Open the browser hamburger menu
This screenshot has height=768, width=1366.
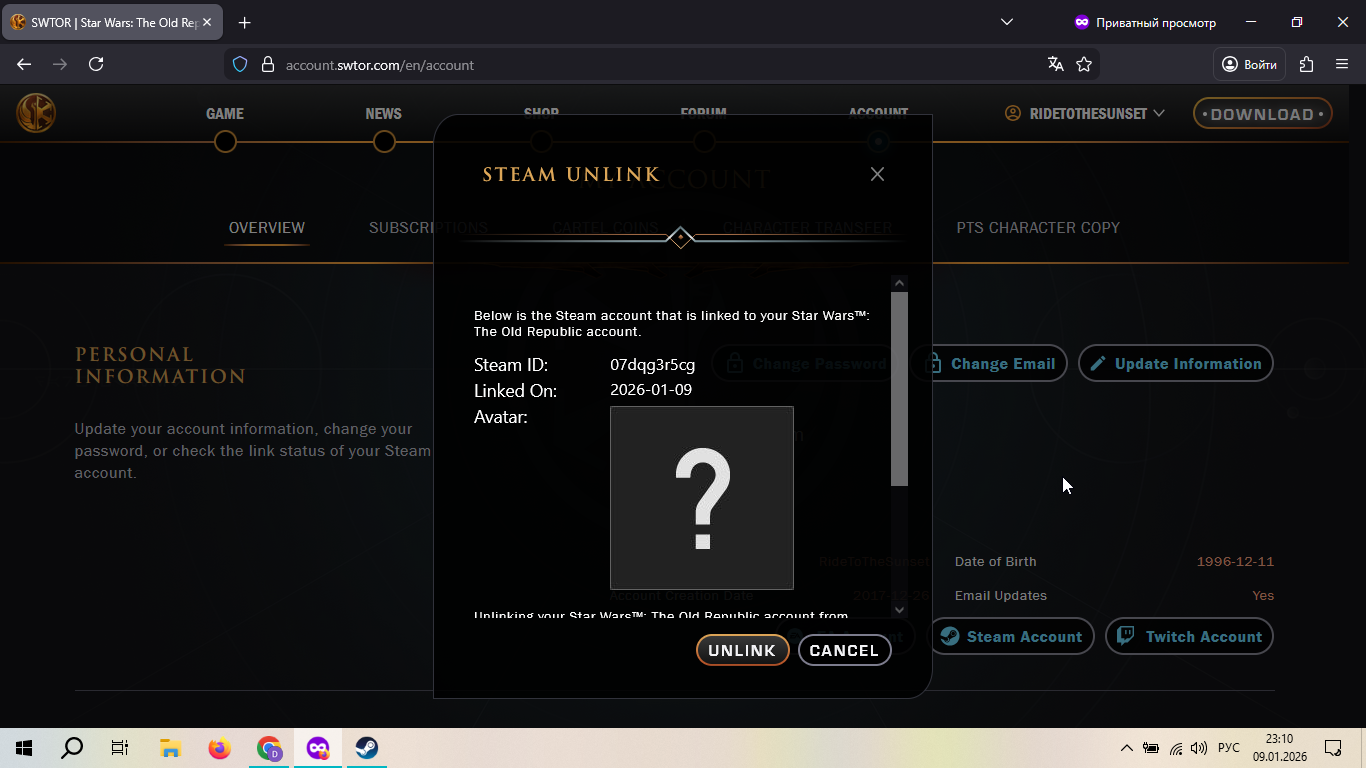[x=1342, y=64]
